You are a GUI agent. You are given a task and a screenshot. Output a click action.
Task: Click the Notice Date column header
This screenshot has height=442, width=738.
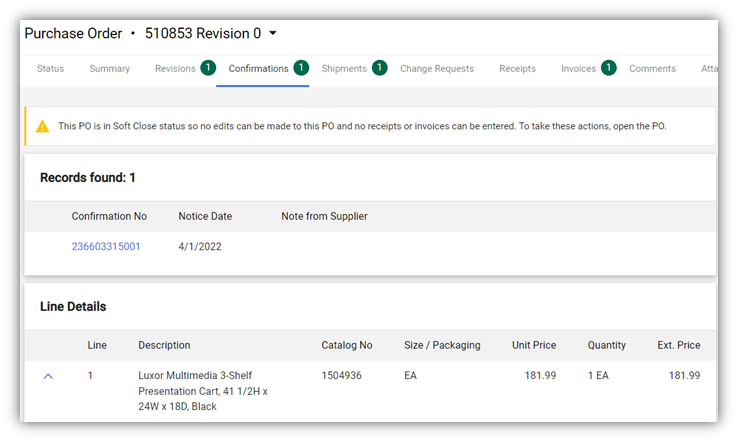205,216
